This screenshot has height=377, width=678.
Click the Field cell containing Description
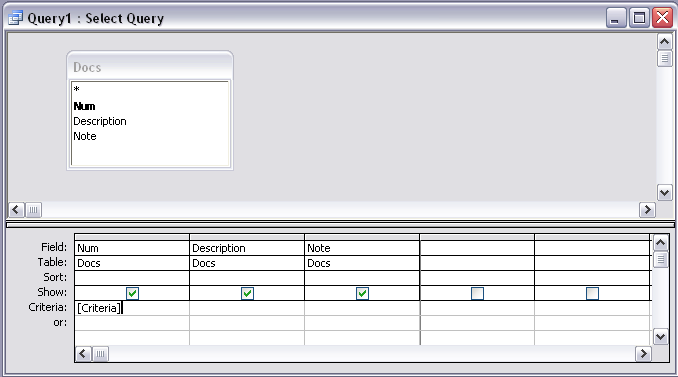(x=247, y=248)
